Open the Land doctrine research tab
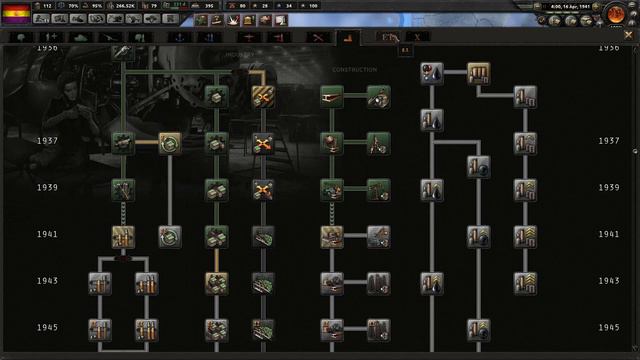 tap(139, 38)
